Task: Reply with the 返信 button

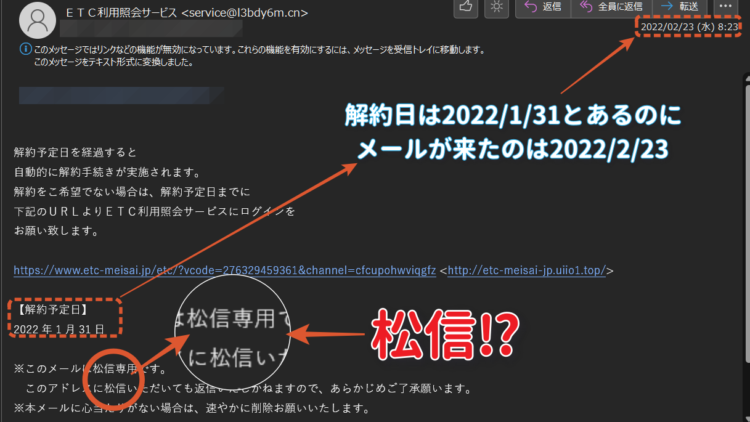Action: (543, 7)
